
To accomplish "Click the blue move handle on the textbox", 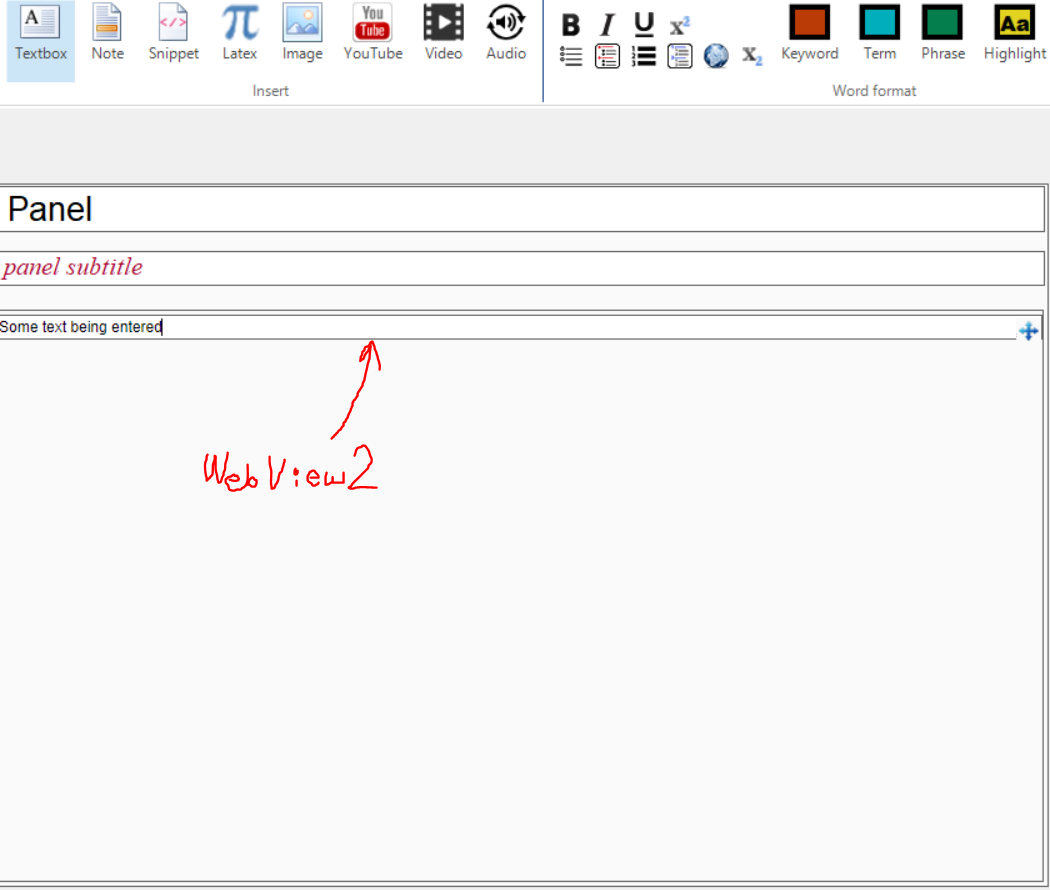I will 1029,330.
